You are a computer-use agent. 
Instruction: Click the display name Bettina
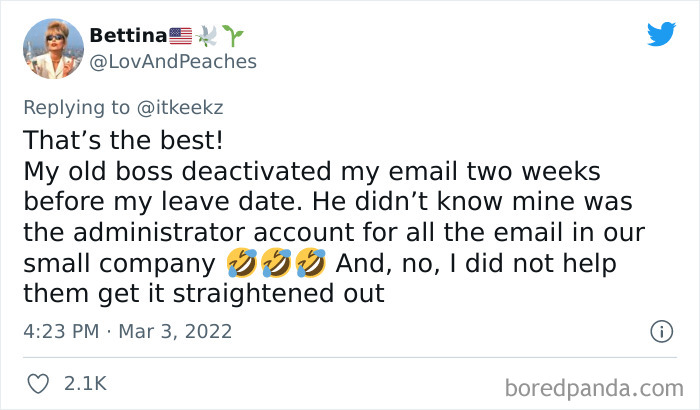point(129,36)
